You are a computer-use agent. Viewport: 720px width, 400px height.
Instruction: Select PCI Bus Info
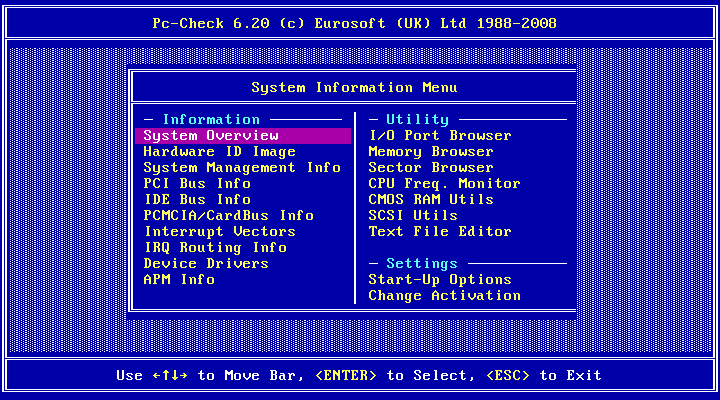pyautogui.click(x=197, y=184)
